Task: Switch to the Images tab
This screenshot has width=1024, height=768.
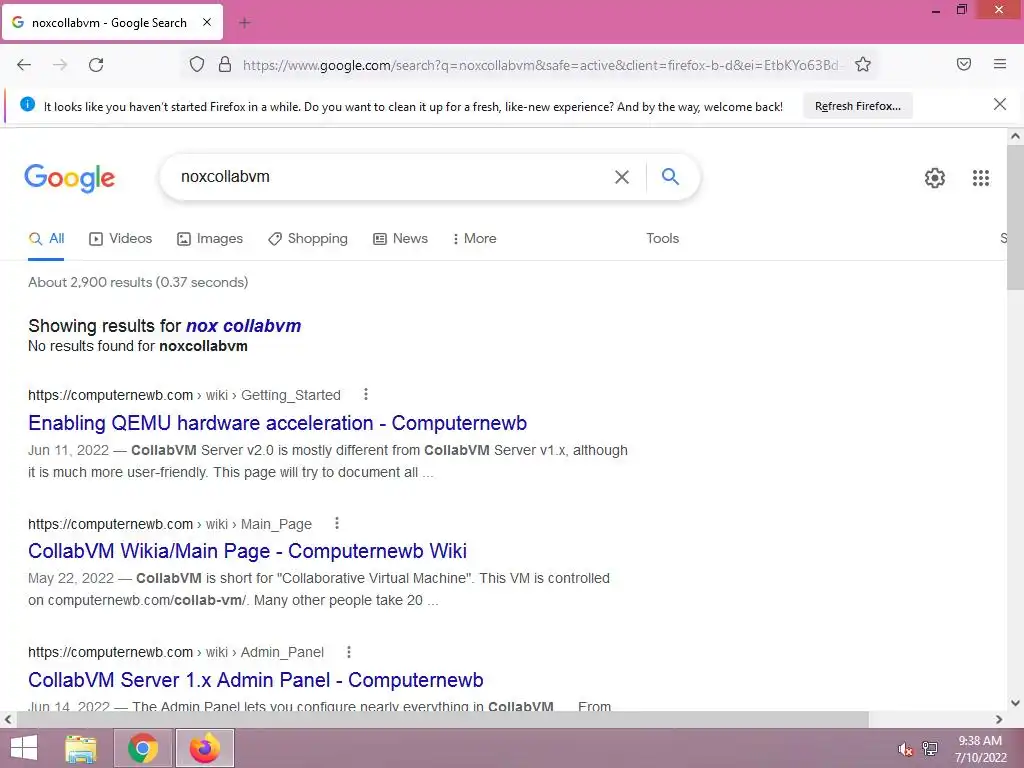Action: pos(210,238)
